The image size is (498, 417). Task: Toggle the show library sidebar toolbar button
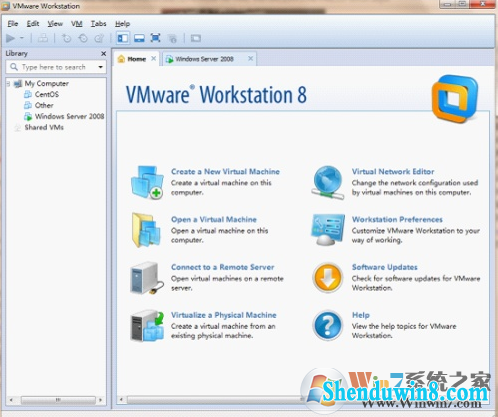123,38
